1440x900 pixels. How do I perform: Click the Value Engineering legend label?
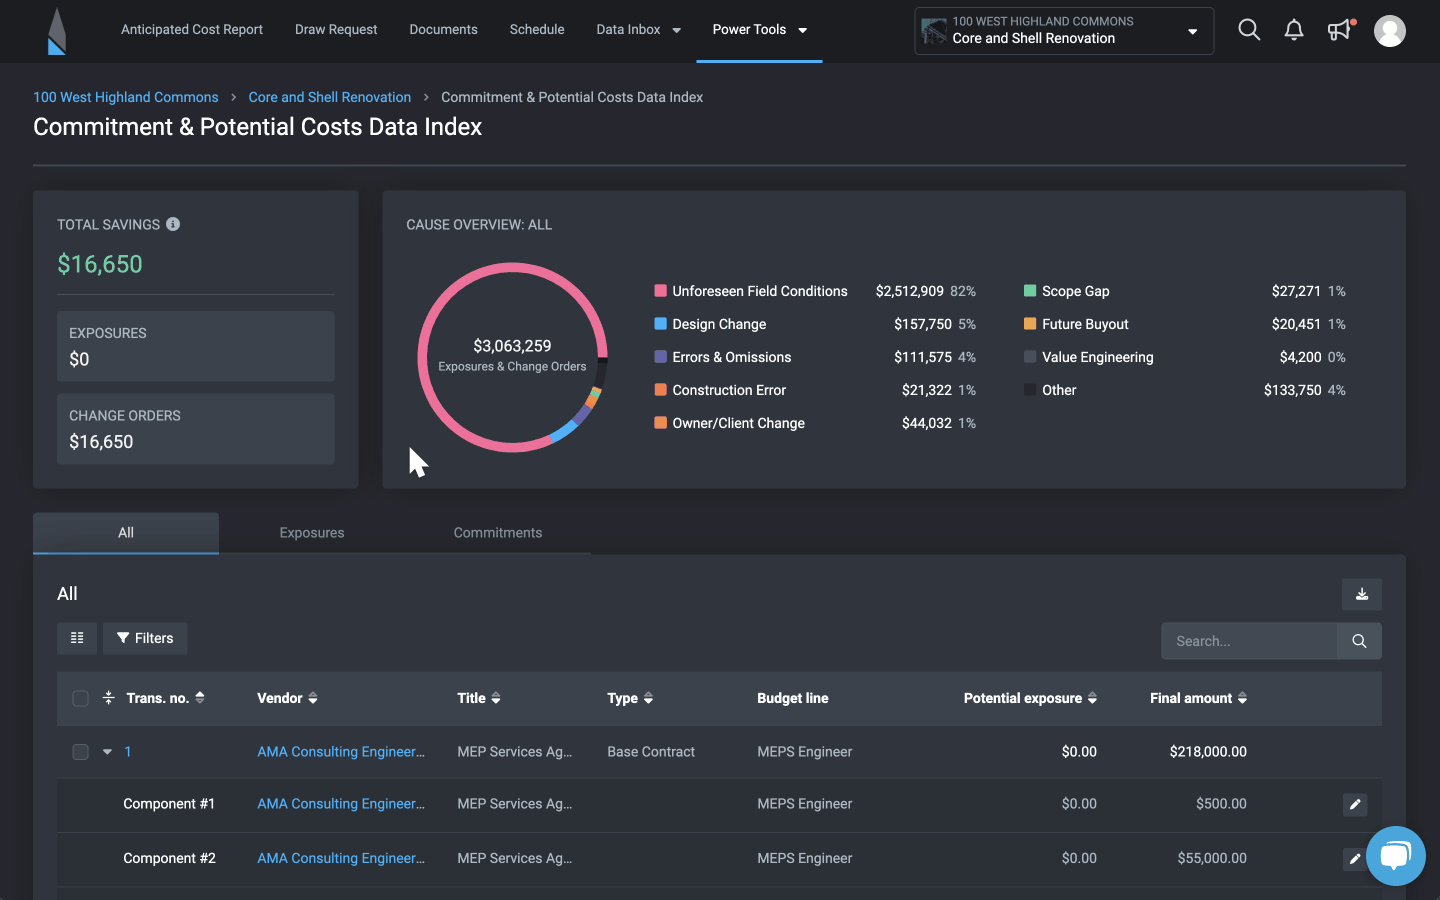(1097, 357)
